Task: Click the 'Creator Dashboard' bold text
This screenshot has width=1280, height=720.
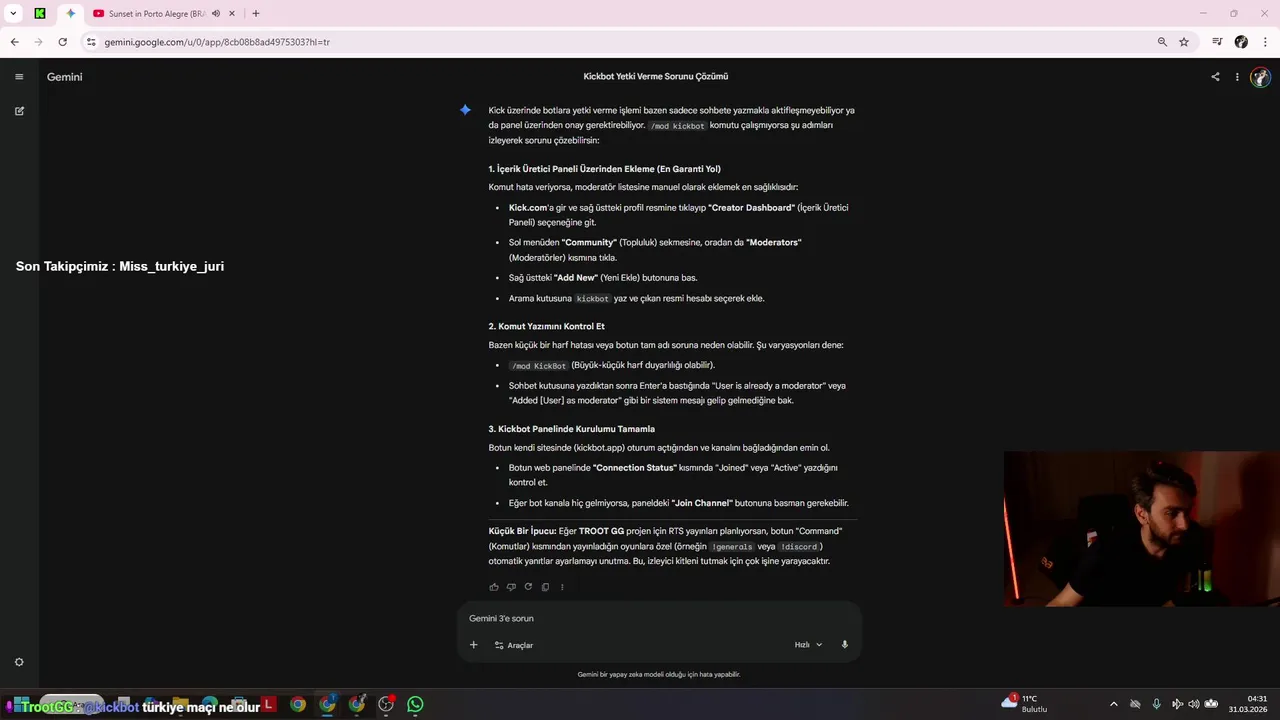Action: pos(751,207)
